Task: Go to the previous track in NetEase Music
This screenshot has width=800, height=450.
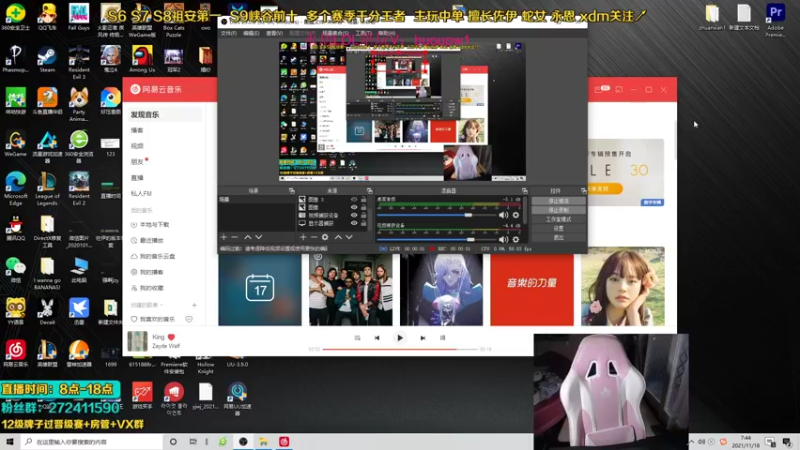Action: pos(377,338)
